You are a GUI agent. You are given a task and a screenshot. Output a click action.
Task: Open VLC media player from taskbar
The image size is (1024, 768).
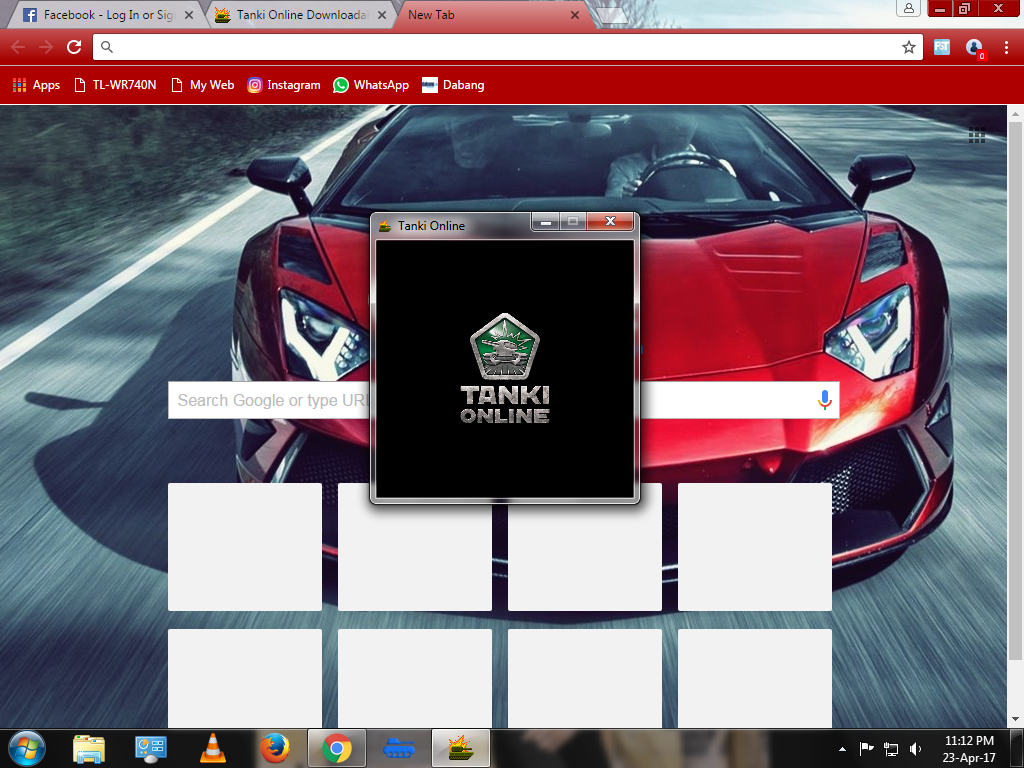(x=212, y=748)
